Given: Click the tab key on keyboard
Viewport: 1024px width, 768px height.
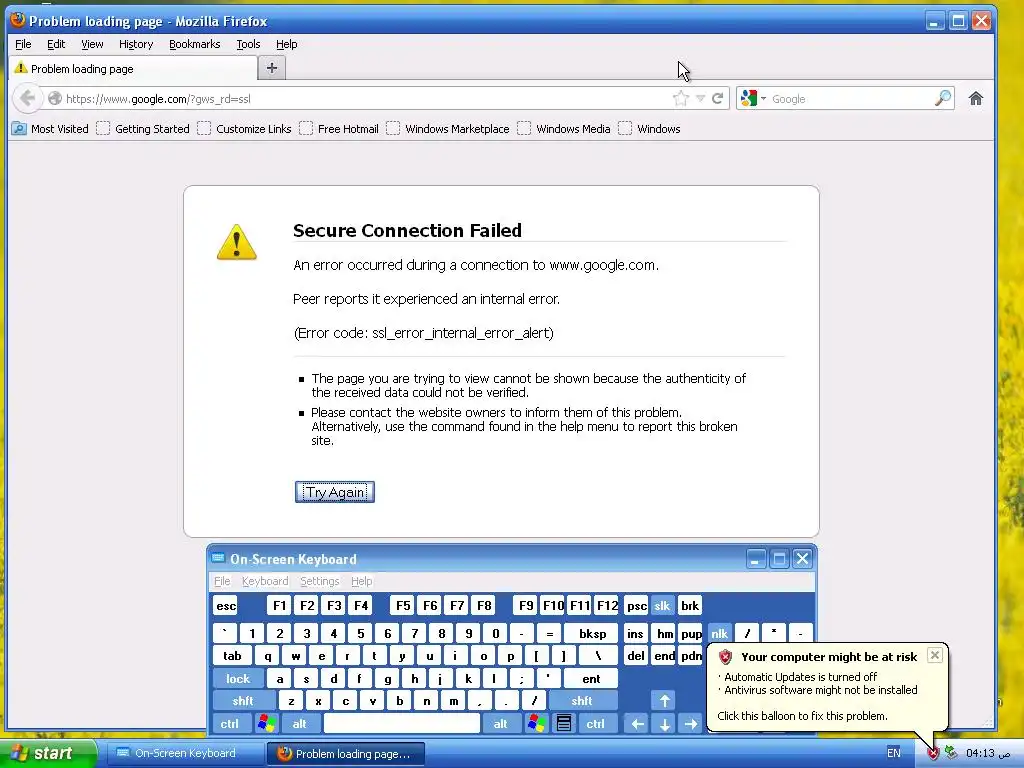Looking at the screenshot, I should click(x=232, y=656).
